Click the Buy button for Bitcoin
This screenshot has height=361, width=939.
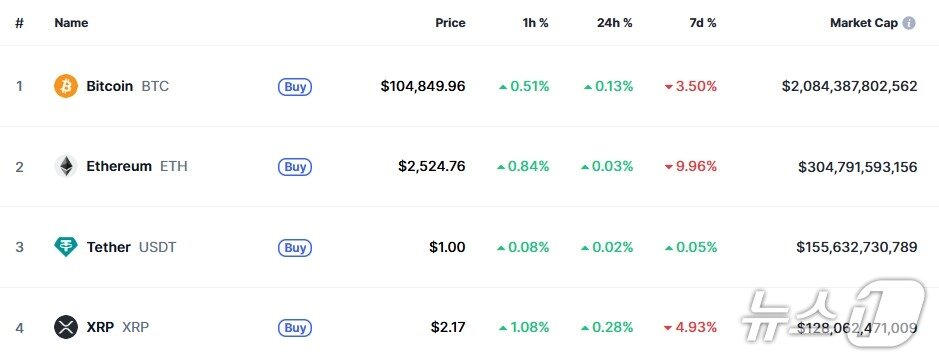coord(295,87)
